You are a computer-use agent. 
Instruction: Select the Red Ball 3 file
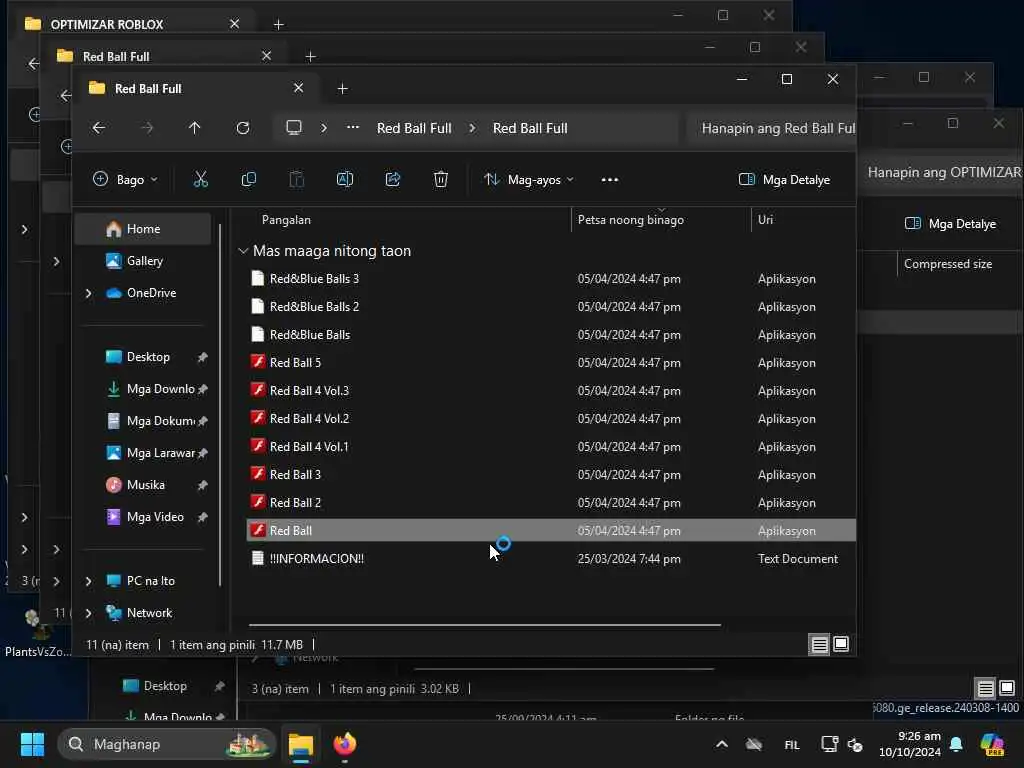pyautogui.click(x=551, y=475)
